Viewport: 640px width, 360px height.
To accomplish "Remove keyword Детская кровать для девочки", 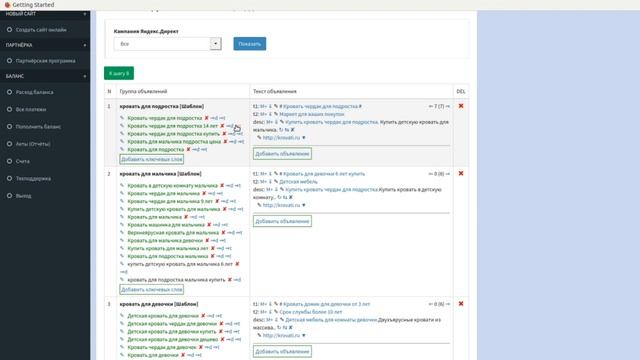I will [203, 316].
